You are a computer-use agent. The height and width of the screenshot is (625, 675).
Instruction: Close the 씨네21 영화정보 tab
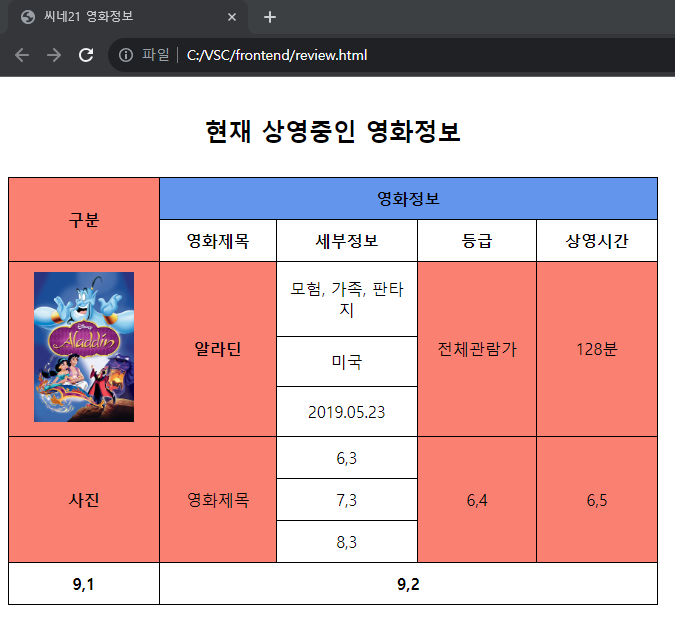[232, 17]
